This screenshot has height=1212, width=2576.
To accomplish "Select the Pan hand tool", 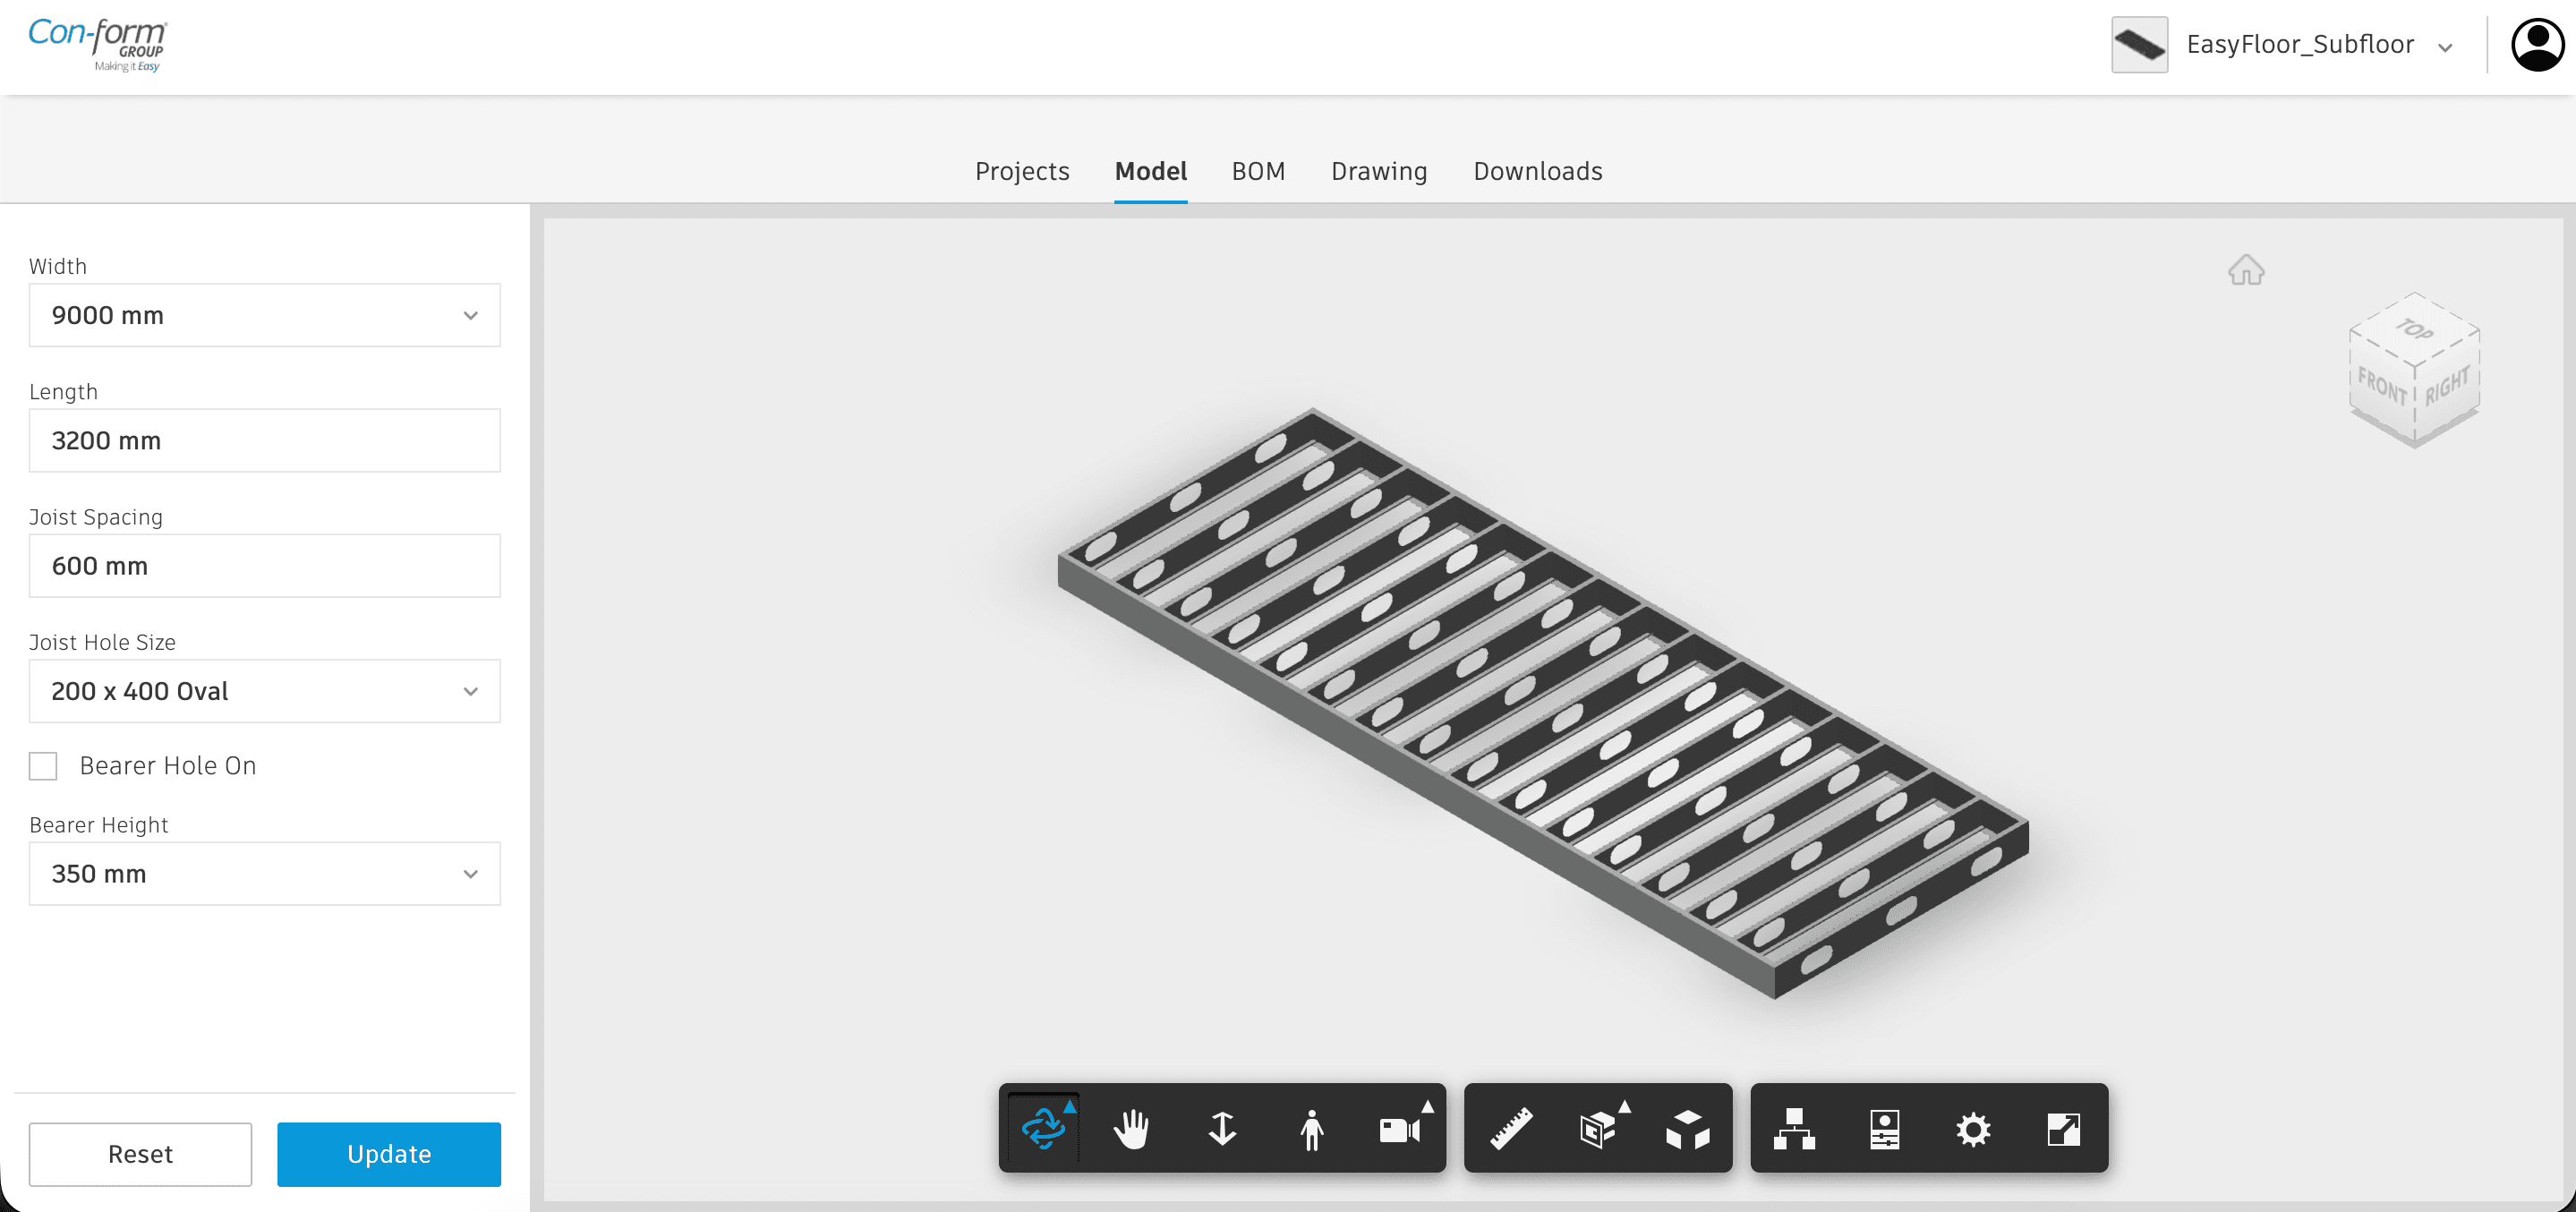I will point(1132,1128).
